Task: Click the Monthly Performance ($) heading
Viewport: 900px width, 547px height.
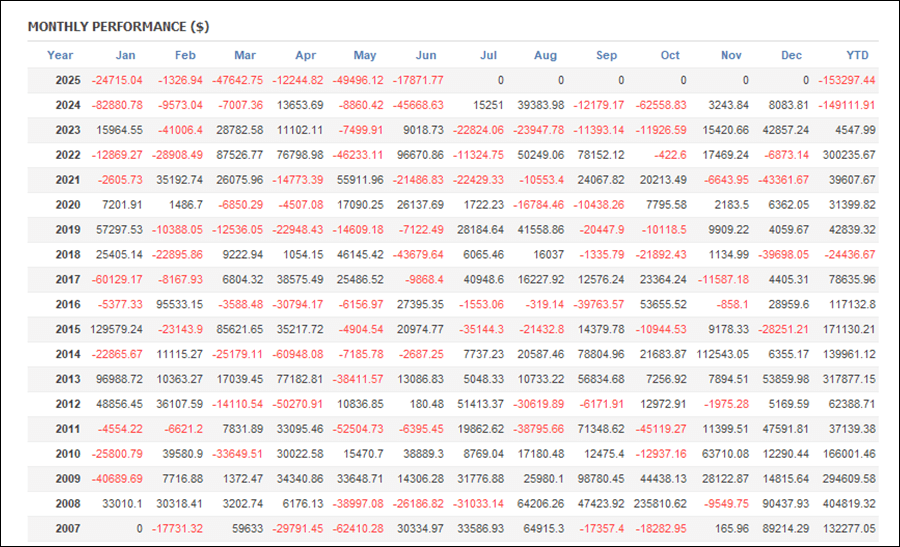Action: 118,26
